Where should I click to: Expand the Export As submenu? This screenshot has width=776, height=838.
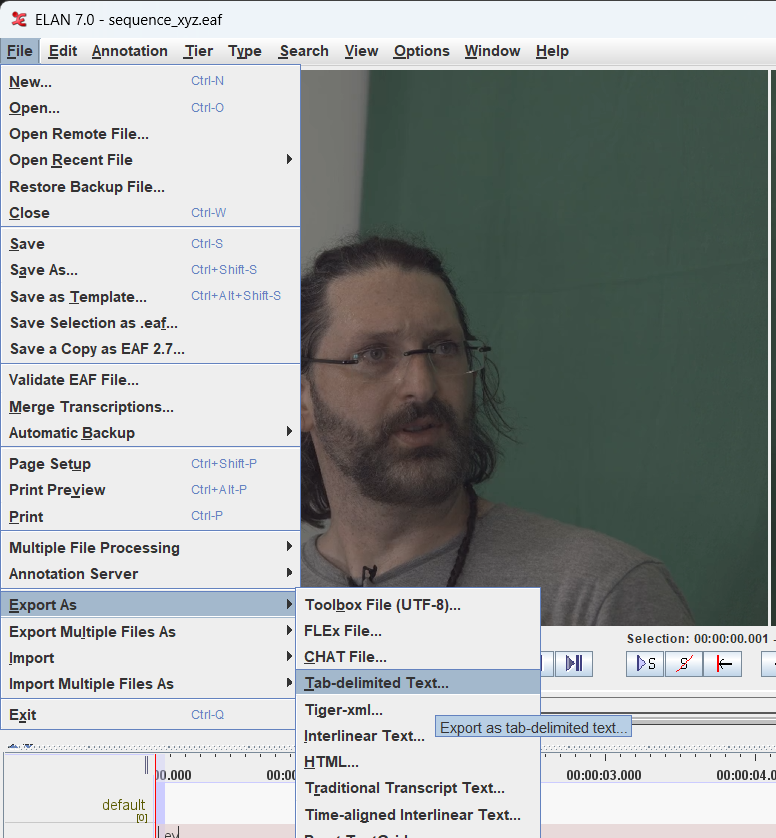(150, 605)
